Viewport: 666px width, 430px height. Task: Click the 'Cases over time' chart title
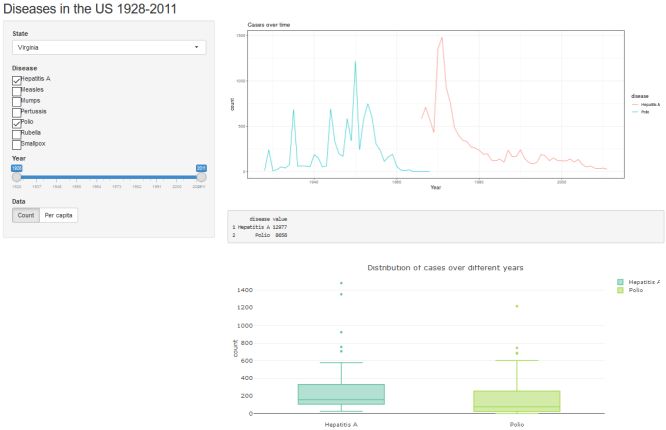click(x=269, y=25)
